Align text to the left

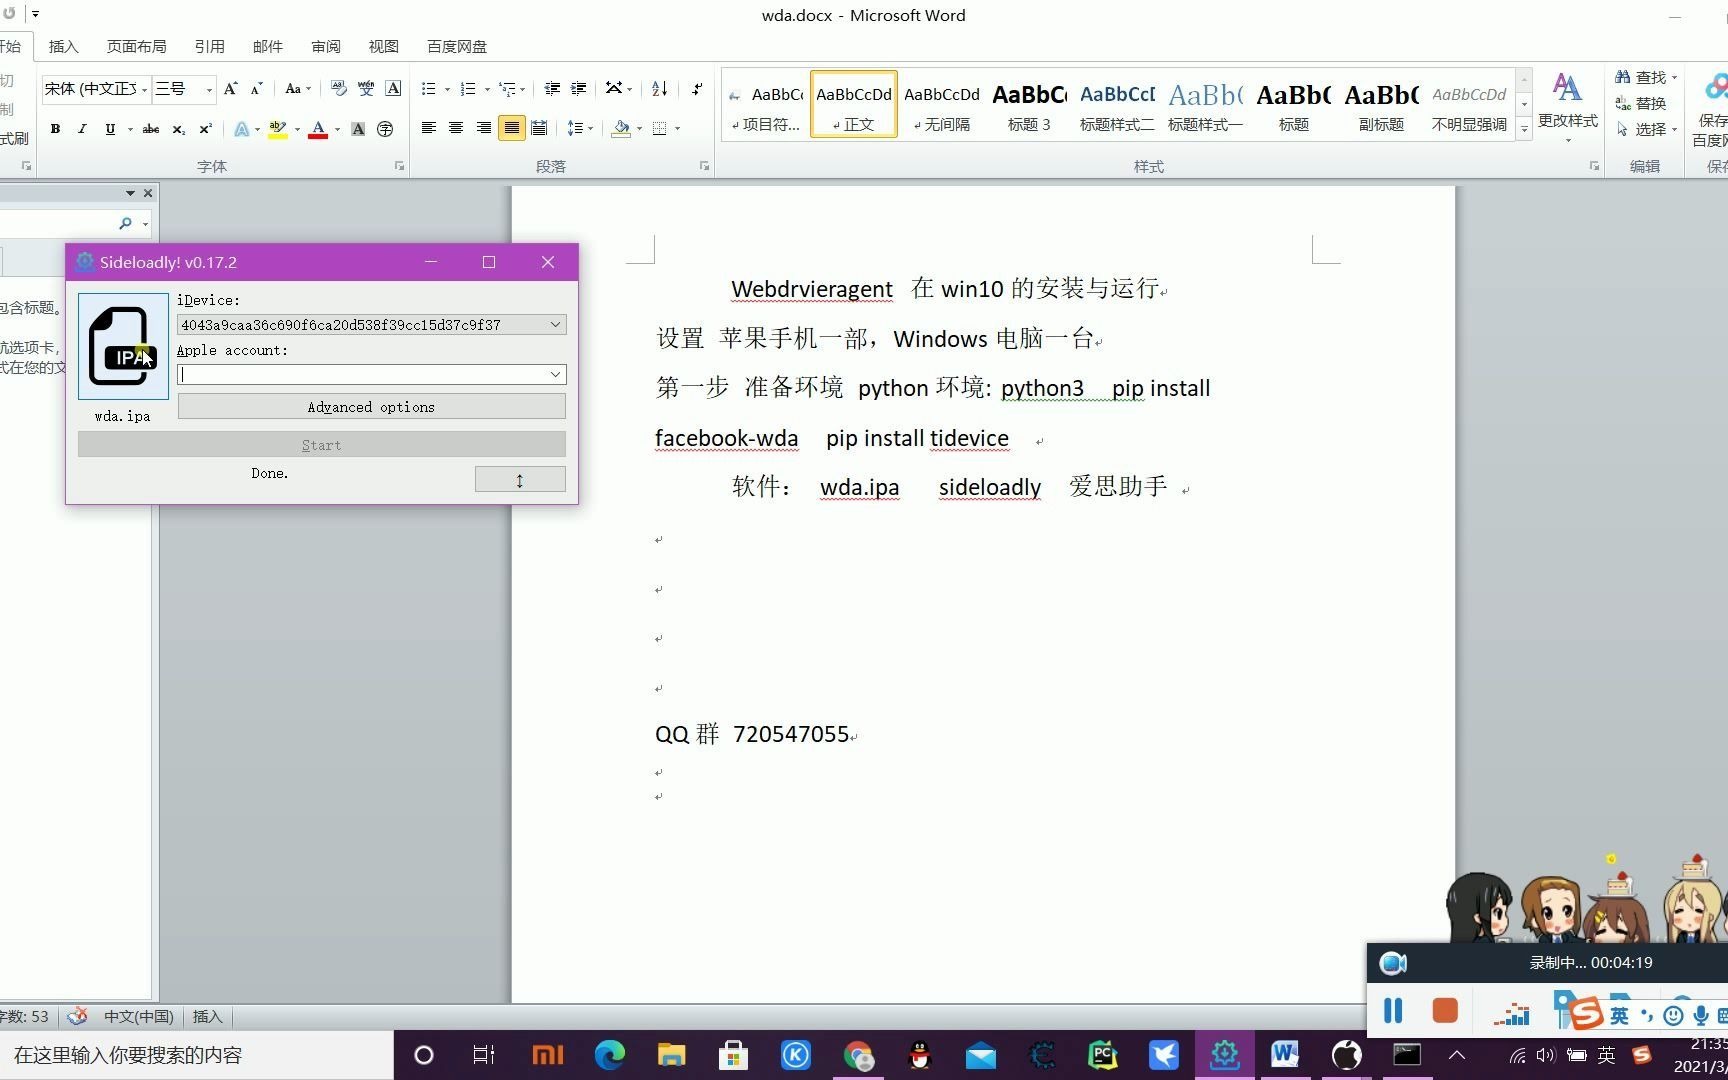[x=428, y=128]
